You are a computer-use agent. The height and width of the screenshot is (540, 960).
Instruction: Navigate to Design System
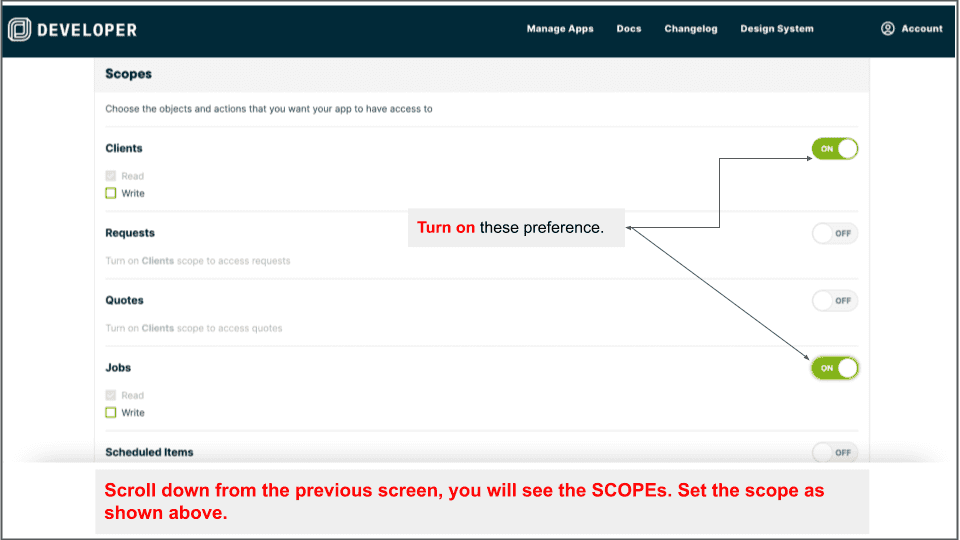(777, 29)
